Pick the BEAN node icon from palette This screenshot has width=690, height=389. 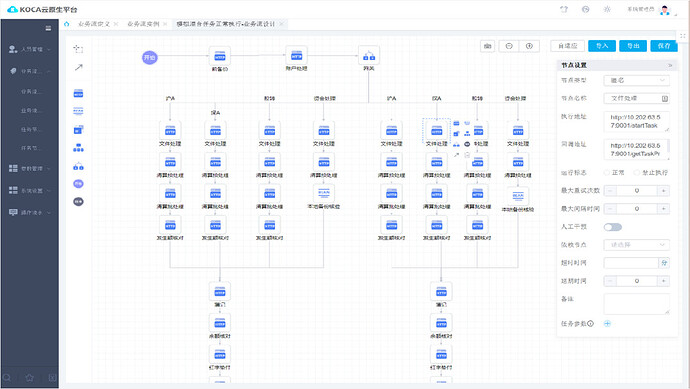click(78, 111)
